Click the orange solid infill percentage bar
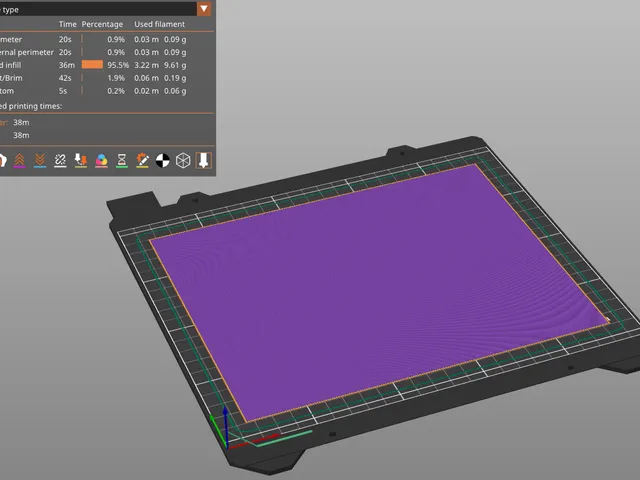Screen dimensions: 640x480 92,64
